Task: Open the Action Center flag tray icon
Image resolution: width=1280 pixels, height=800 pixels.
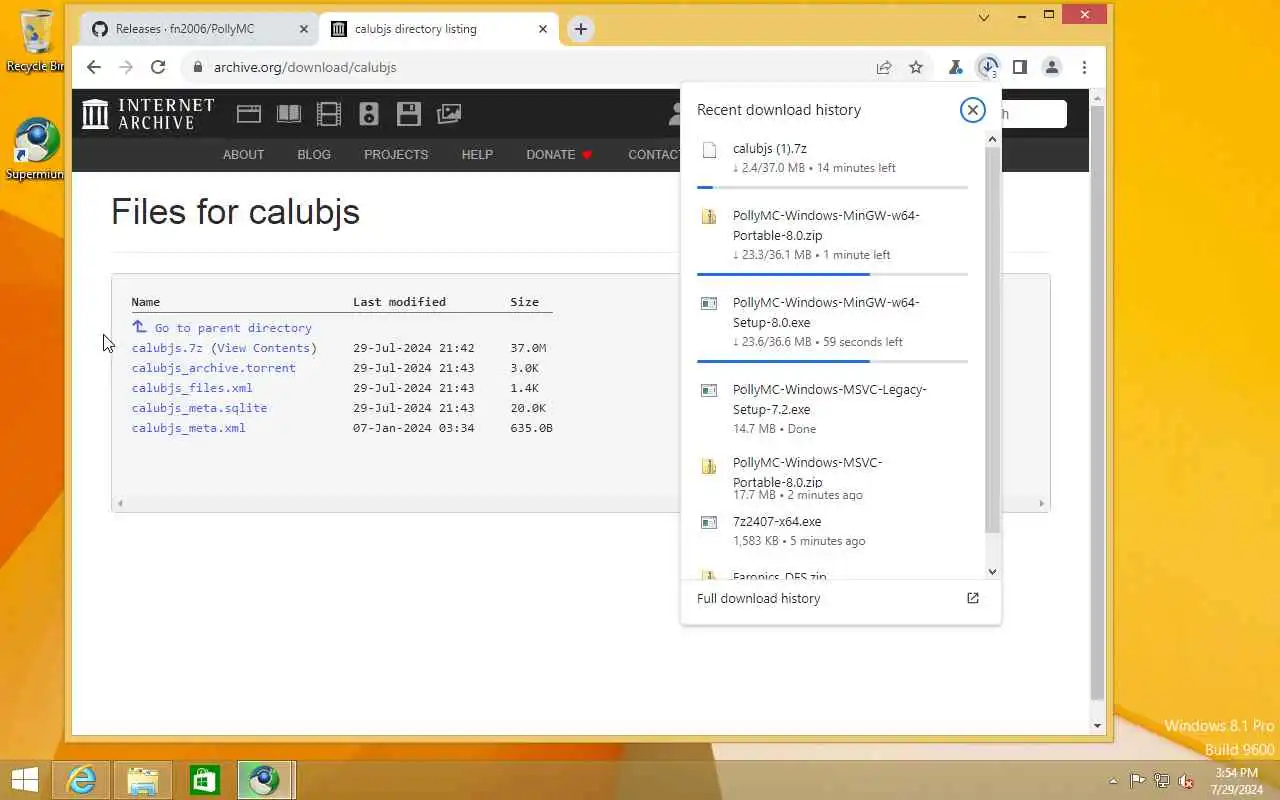Action: 1138,781
